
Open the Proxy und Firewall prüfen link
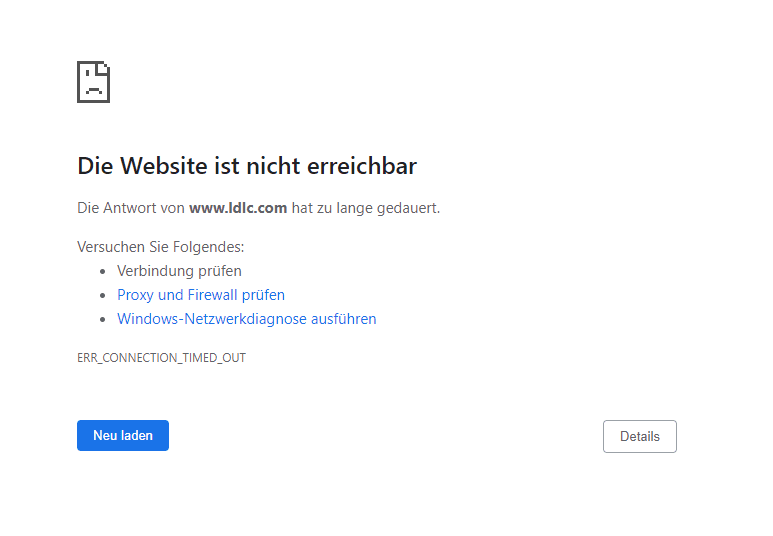click(200, 295)
